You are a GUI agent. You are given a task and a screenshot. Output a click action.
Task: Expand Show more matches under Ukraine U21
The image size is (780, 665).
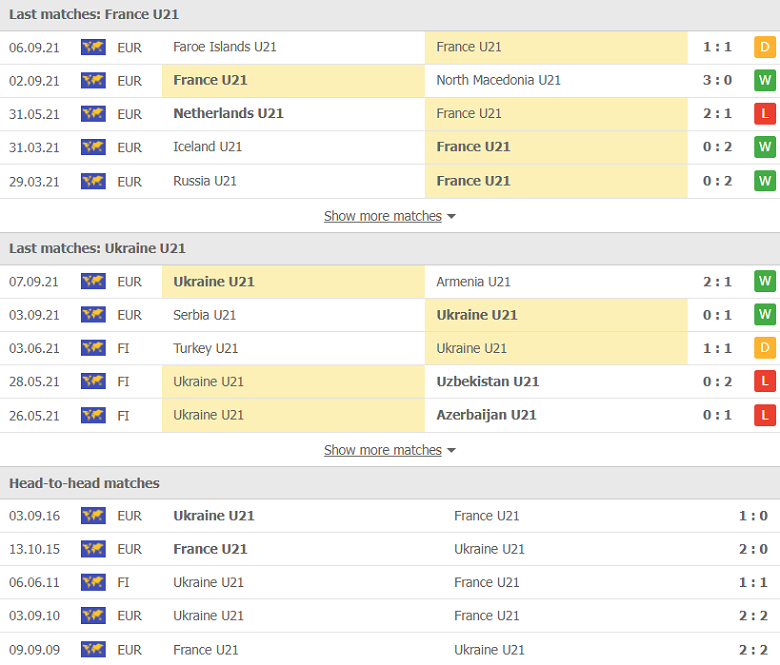382,450
